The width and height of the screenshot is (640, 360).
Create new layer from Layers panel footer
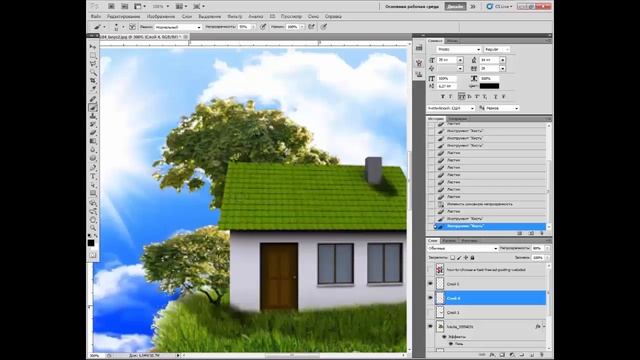click(532, 355)
